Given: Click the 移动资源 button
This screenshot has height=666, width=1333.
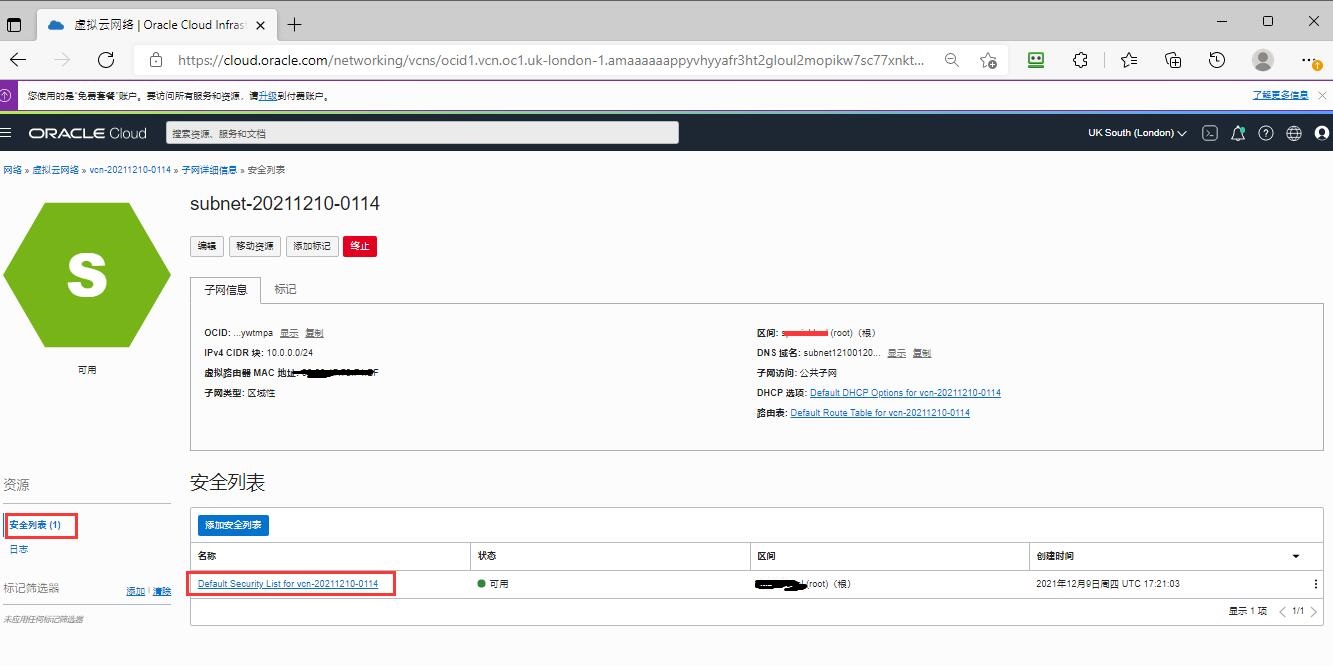Looking at the screenshot, I should point(254,246).
